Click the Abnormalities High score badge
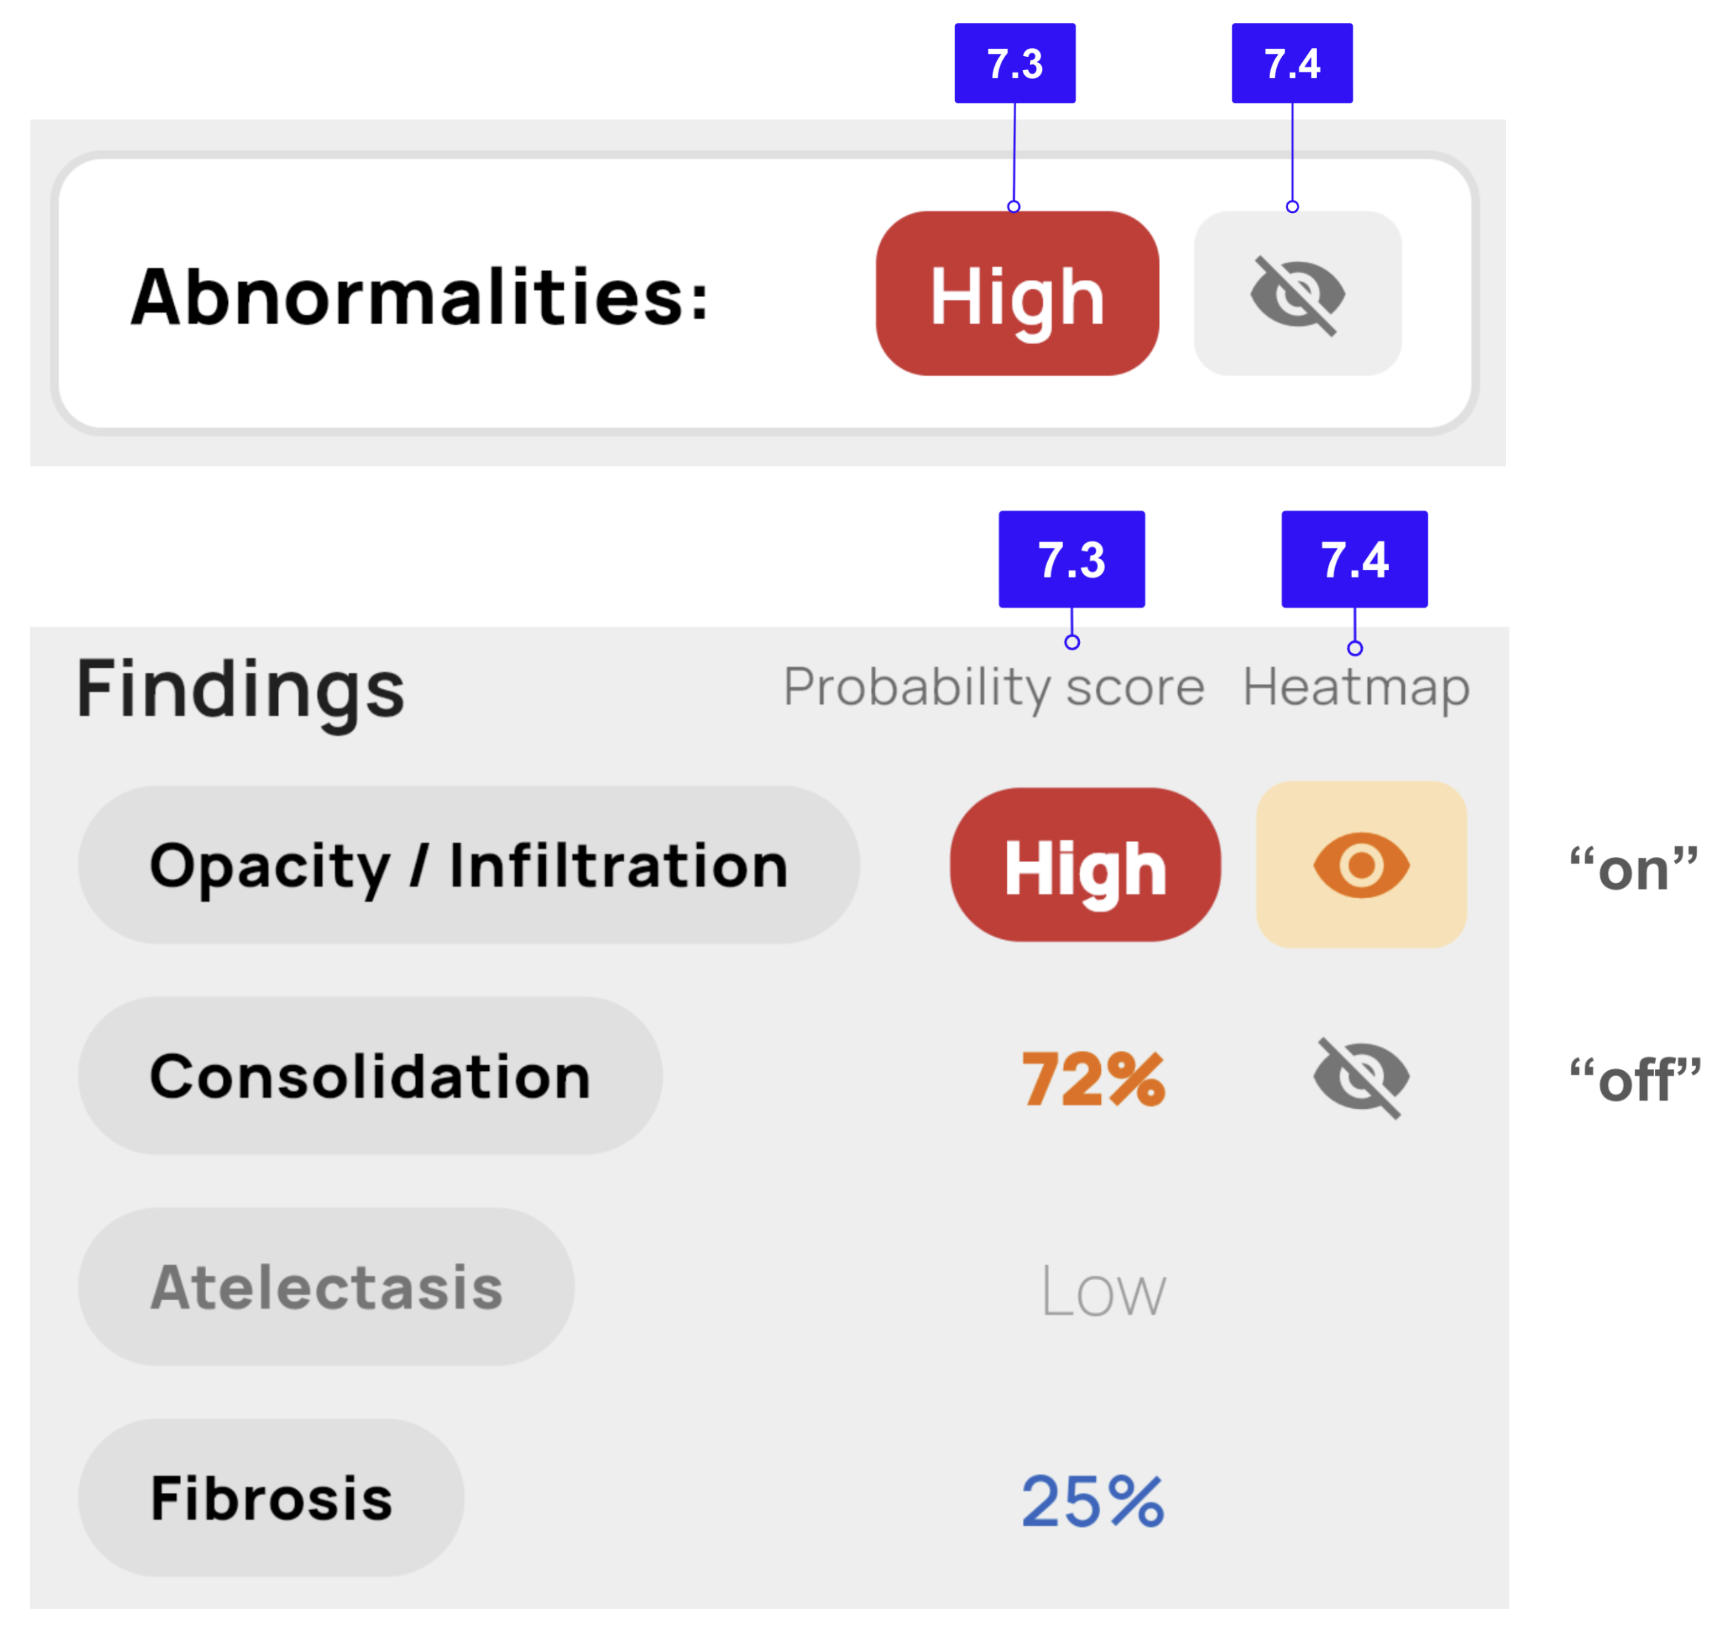This screenshot has height=1638, width=1730. tap(1017, 294)
